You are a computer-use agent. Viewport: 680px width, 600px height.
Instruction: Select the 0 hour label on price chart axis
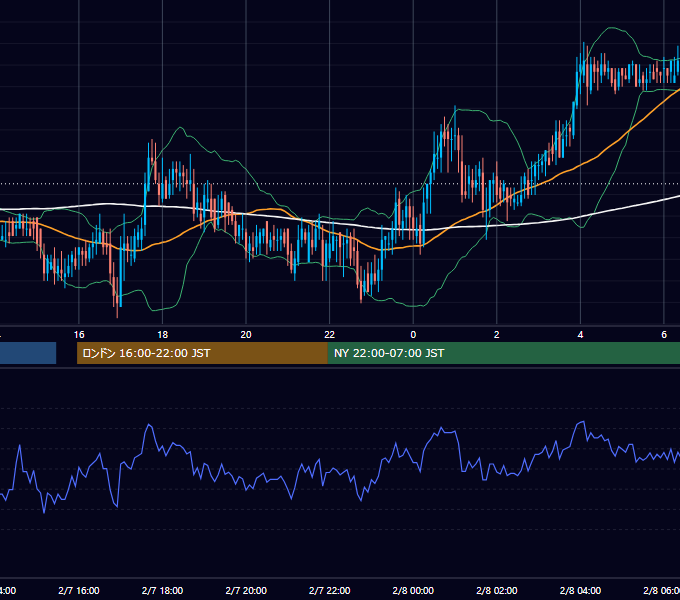click(413, 335)
